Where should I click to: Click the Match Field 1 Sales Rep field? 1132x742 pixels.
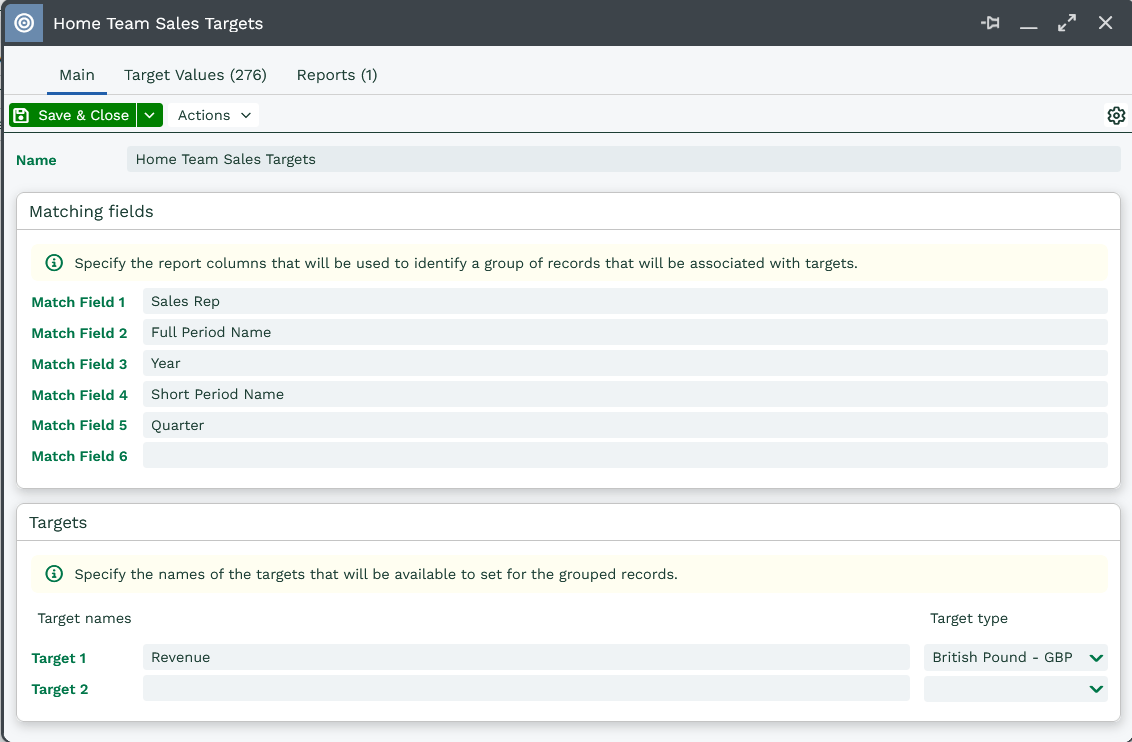coord(625,302)
